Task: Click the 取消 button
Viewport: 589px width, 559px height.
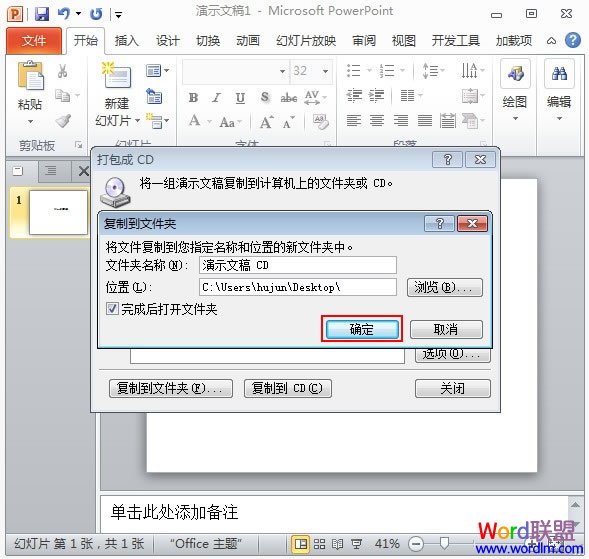Action: pyautogui.click(x=446, y=329)
